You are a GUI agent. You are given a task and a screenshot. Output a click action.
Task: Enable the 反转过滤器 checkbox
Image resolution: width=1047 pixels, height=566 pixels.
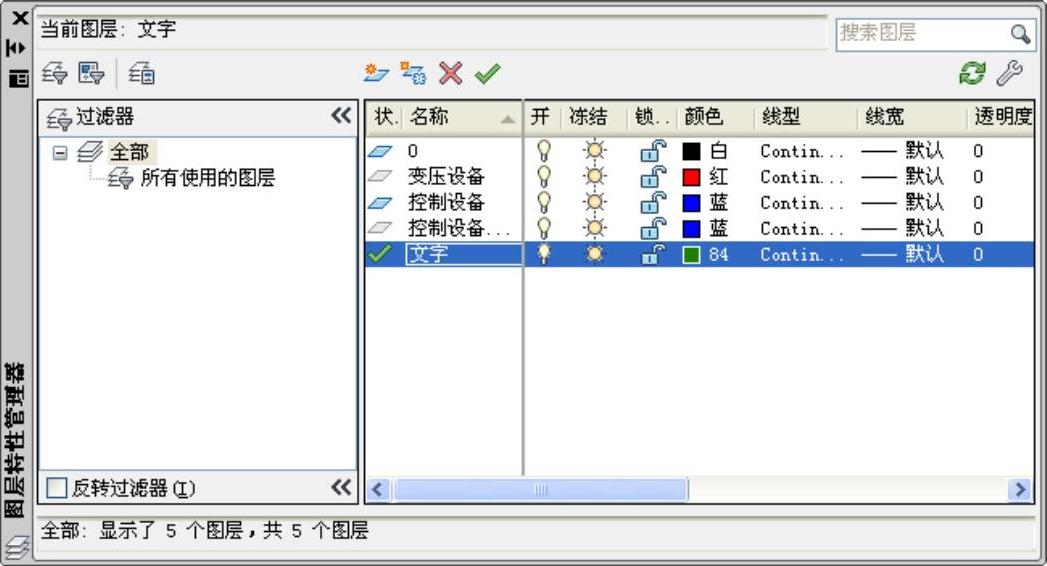[57, 488]
